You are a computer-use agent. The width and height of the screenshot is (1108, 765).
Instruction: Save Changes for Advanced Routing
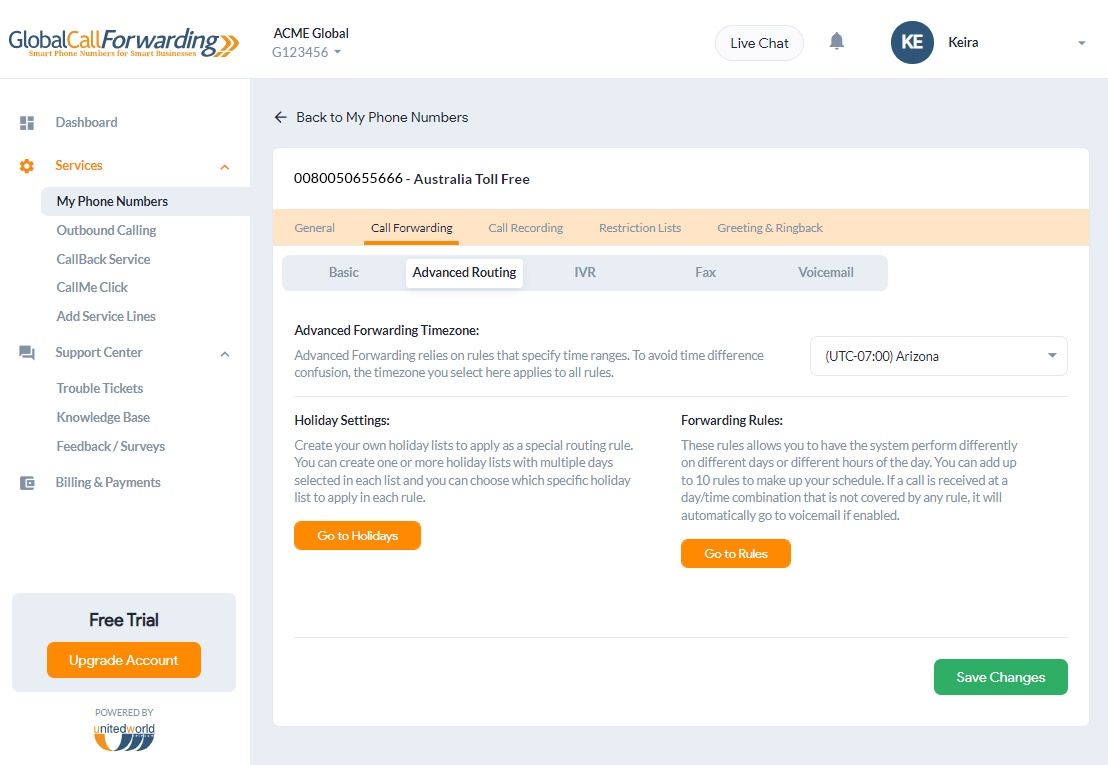click(1000, 677)
